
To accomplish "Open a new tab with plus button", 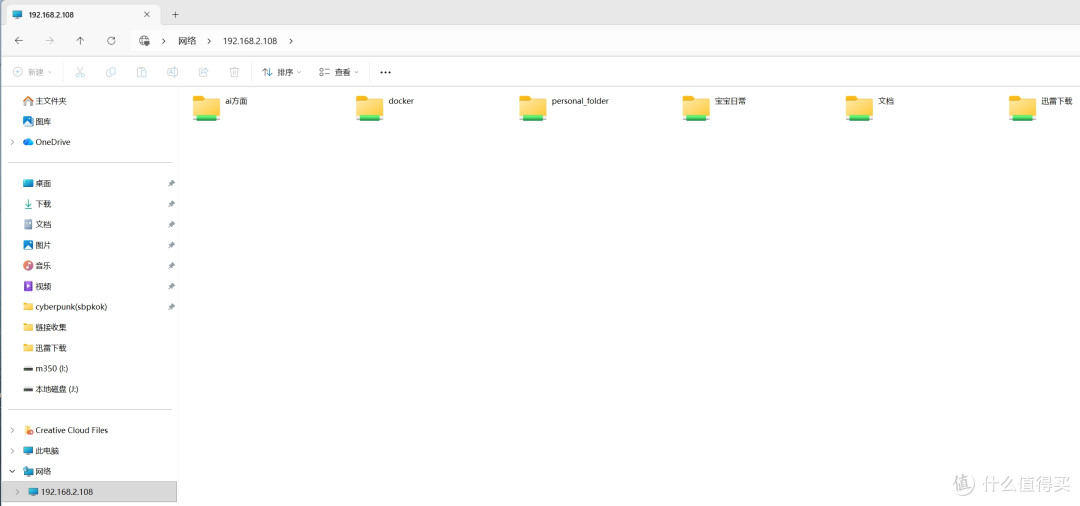I will point(175,14).
